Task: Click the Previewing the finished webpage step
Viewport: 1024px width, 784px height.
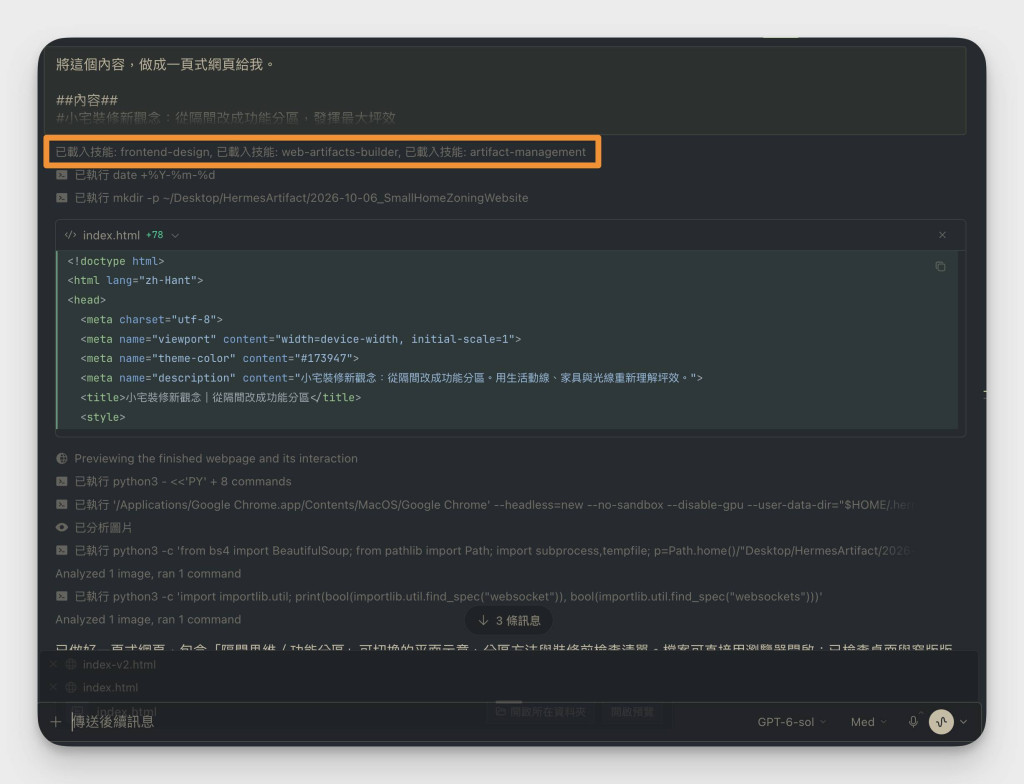Action: point(216,458)
